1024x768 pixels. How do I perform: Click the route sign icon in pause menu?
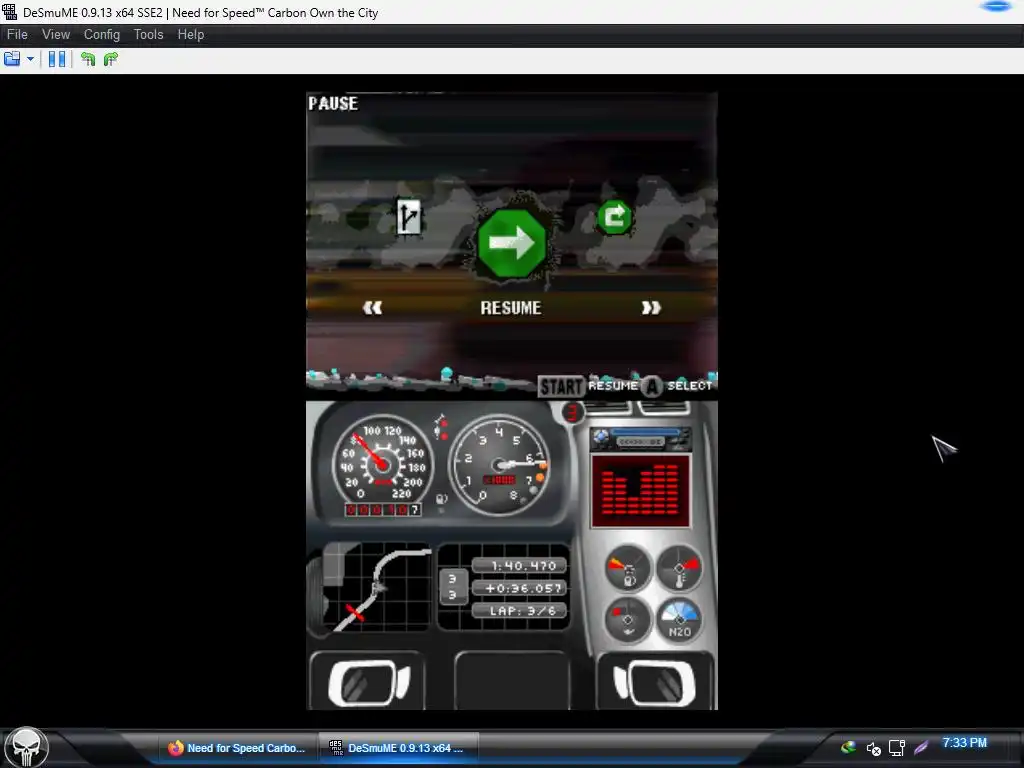pyautogui.click(x=409, y=217)
